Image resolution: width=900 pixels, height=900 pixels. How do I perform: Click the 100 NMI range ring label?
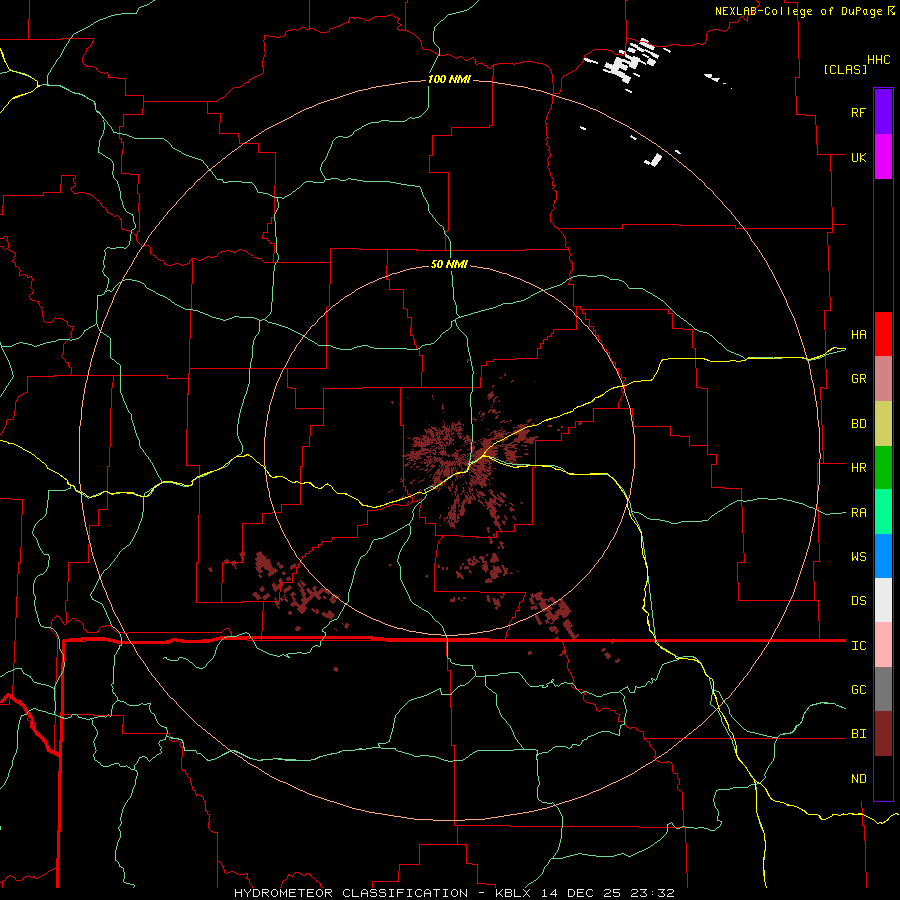point(449,79)
